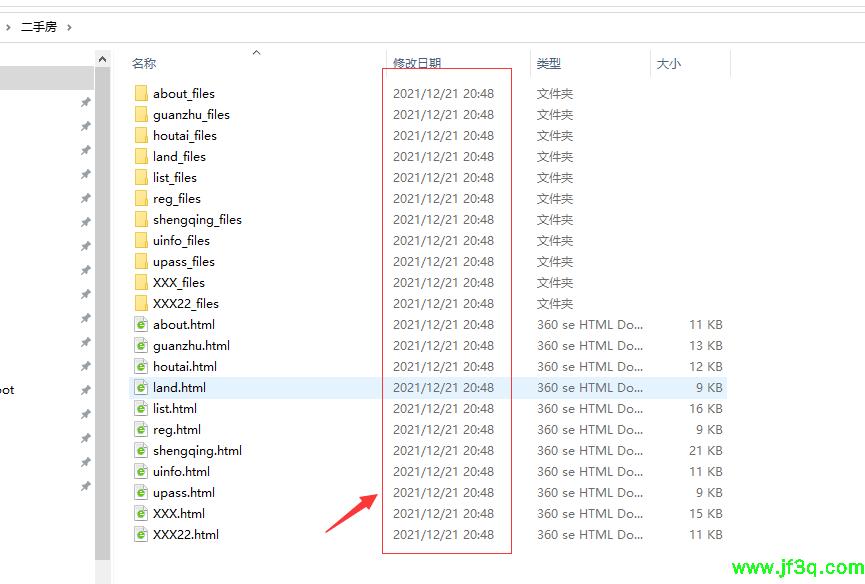Image resolution: width=865 pixels, height=584 pixels.
Task: Collapse sort arrow above the 名称 column
Action: [256, 52]
